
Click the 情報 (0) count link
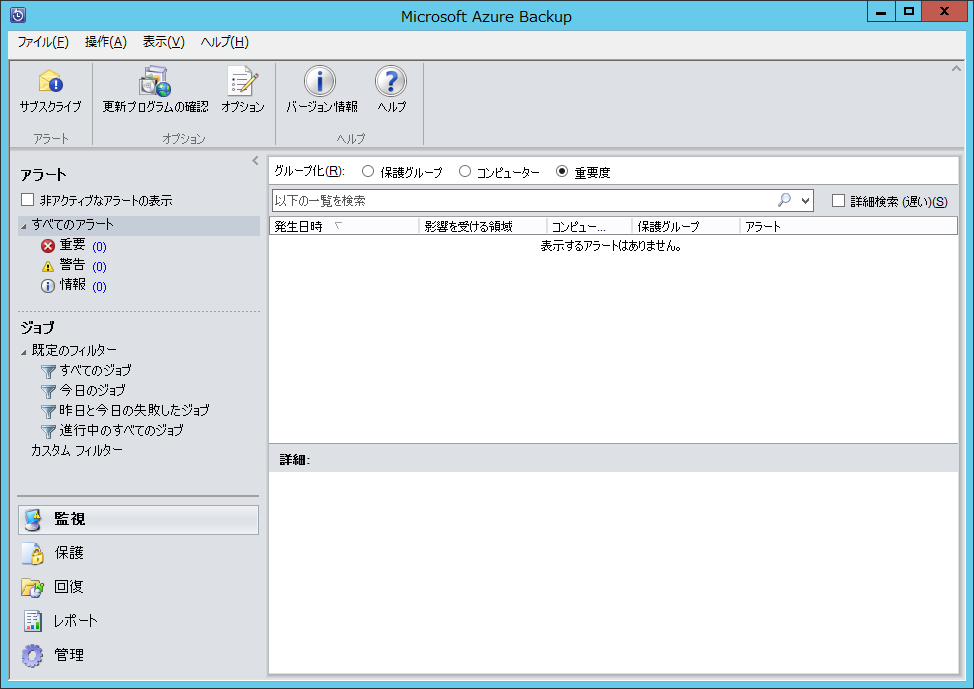click(x=99, y=286)
